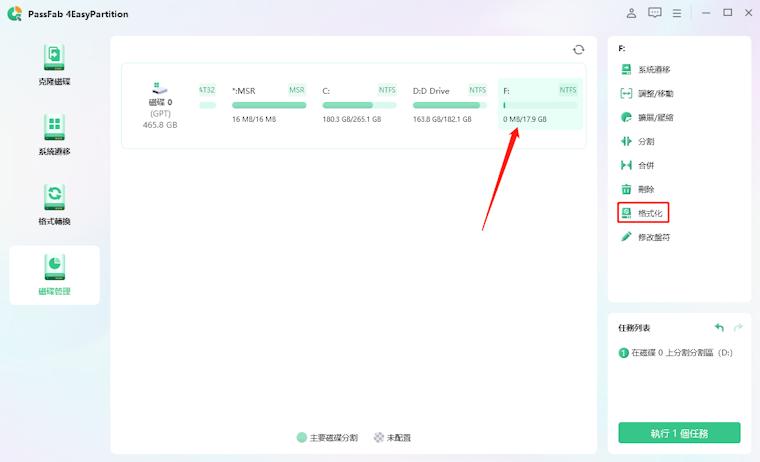Viewport: 760px width, 462px height.
Task: Select the partially visible FAT32 partition
Action: pyautogui.click(x=207, y=97)
